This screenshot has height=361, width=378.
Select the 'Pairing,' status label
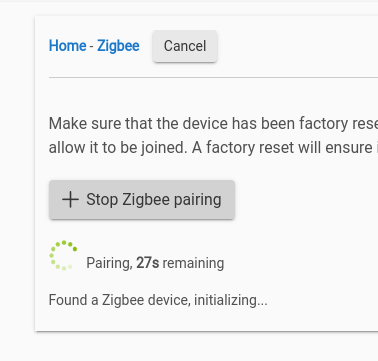click(x=110, y=263)
